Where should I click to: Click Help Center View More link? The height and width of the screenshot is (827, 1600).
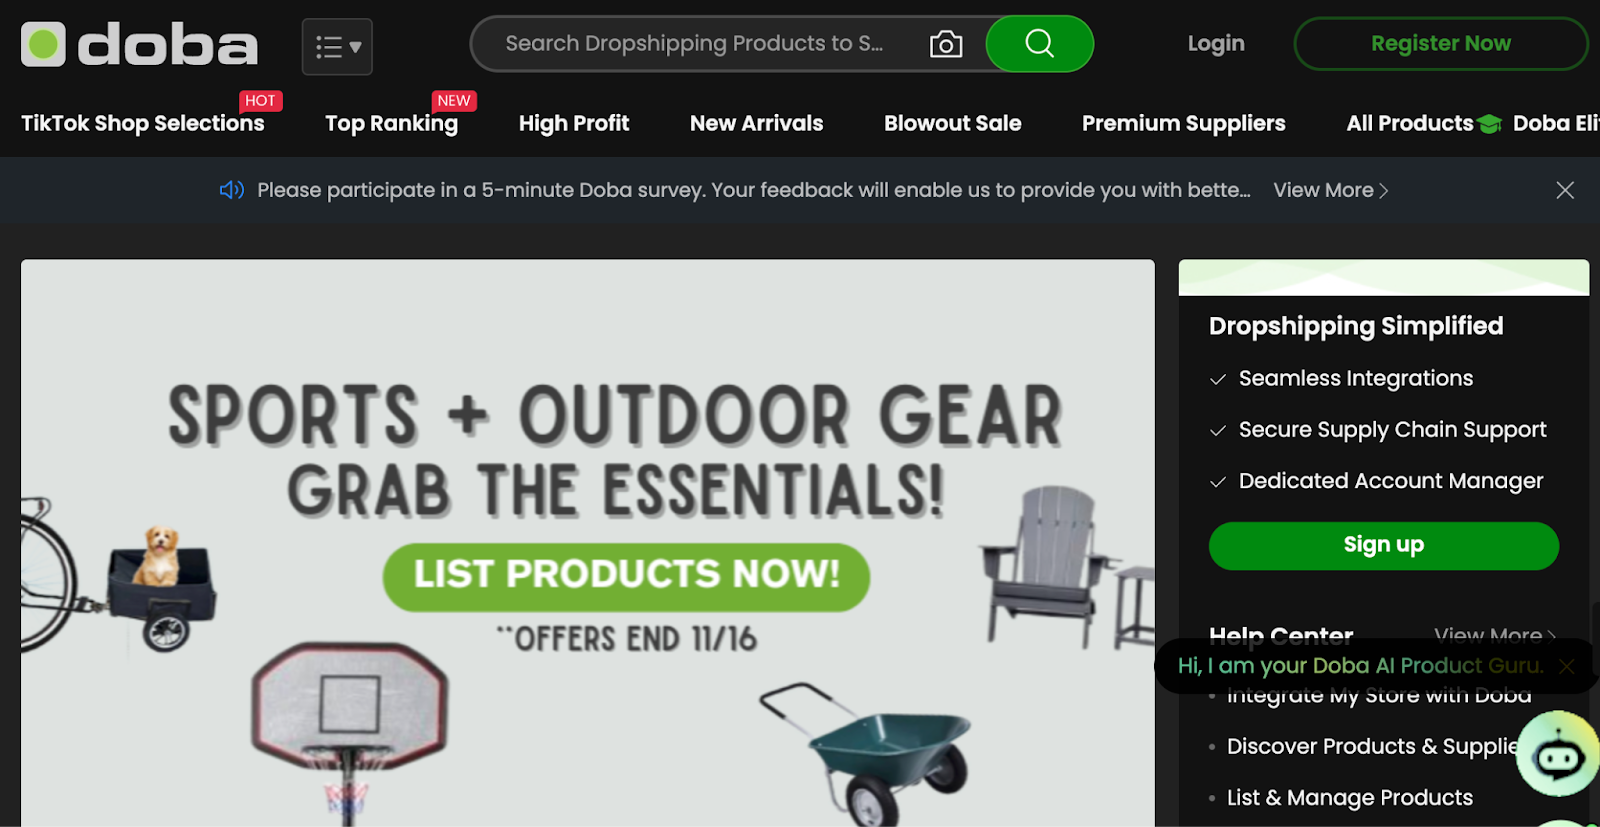(1495, 634)
